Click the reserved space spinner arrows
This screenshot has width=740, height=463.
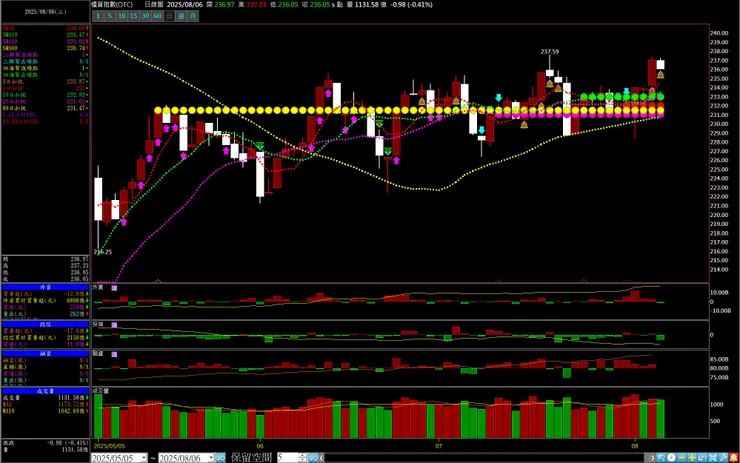[302, 457]
